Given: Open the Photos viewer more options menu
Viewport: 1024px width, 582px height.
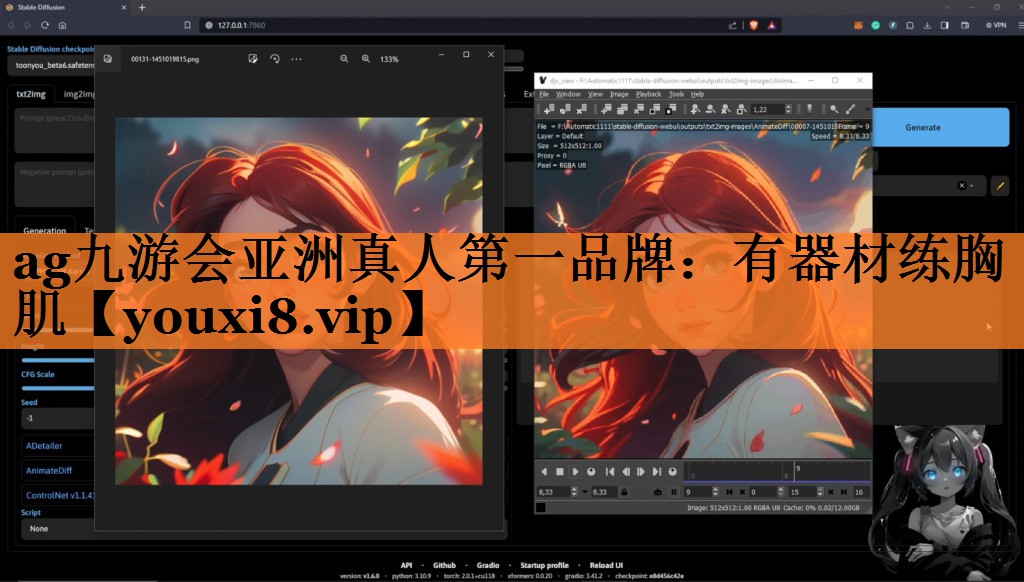Looking at the screenshot, I should click(x=296, y=59).
